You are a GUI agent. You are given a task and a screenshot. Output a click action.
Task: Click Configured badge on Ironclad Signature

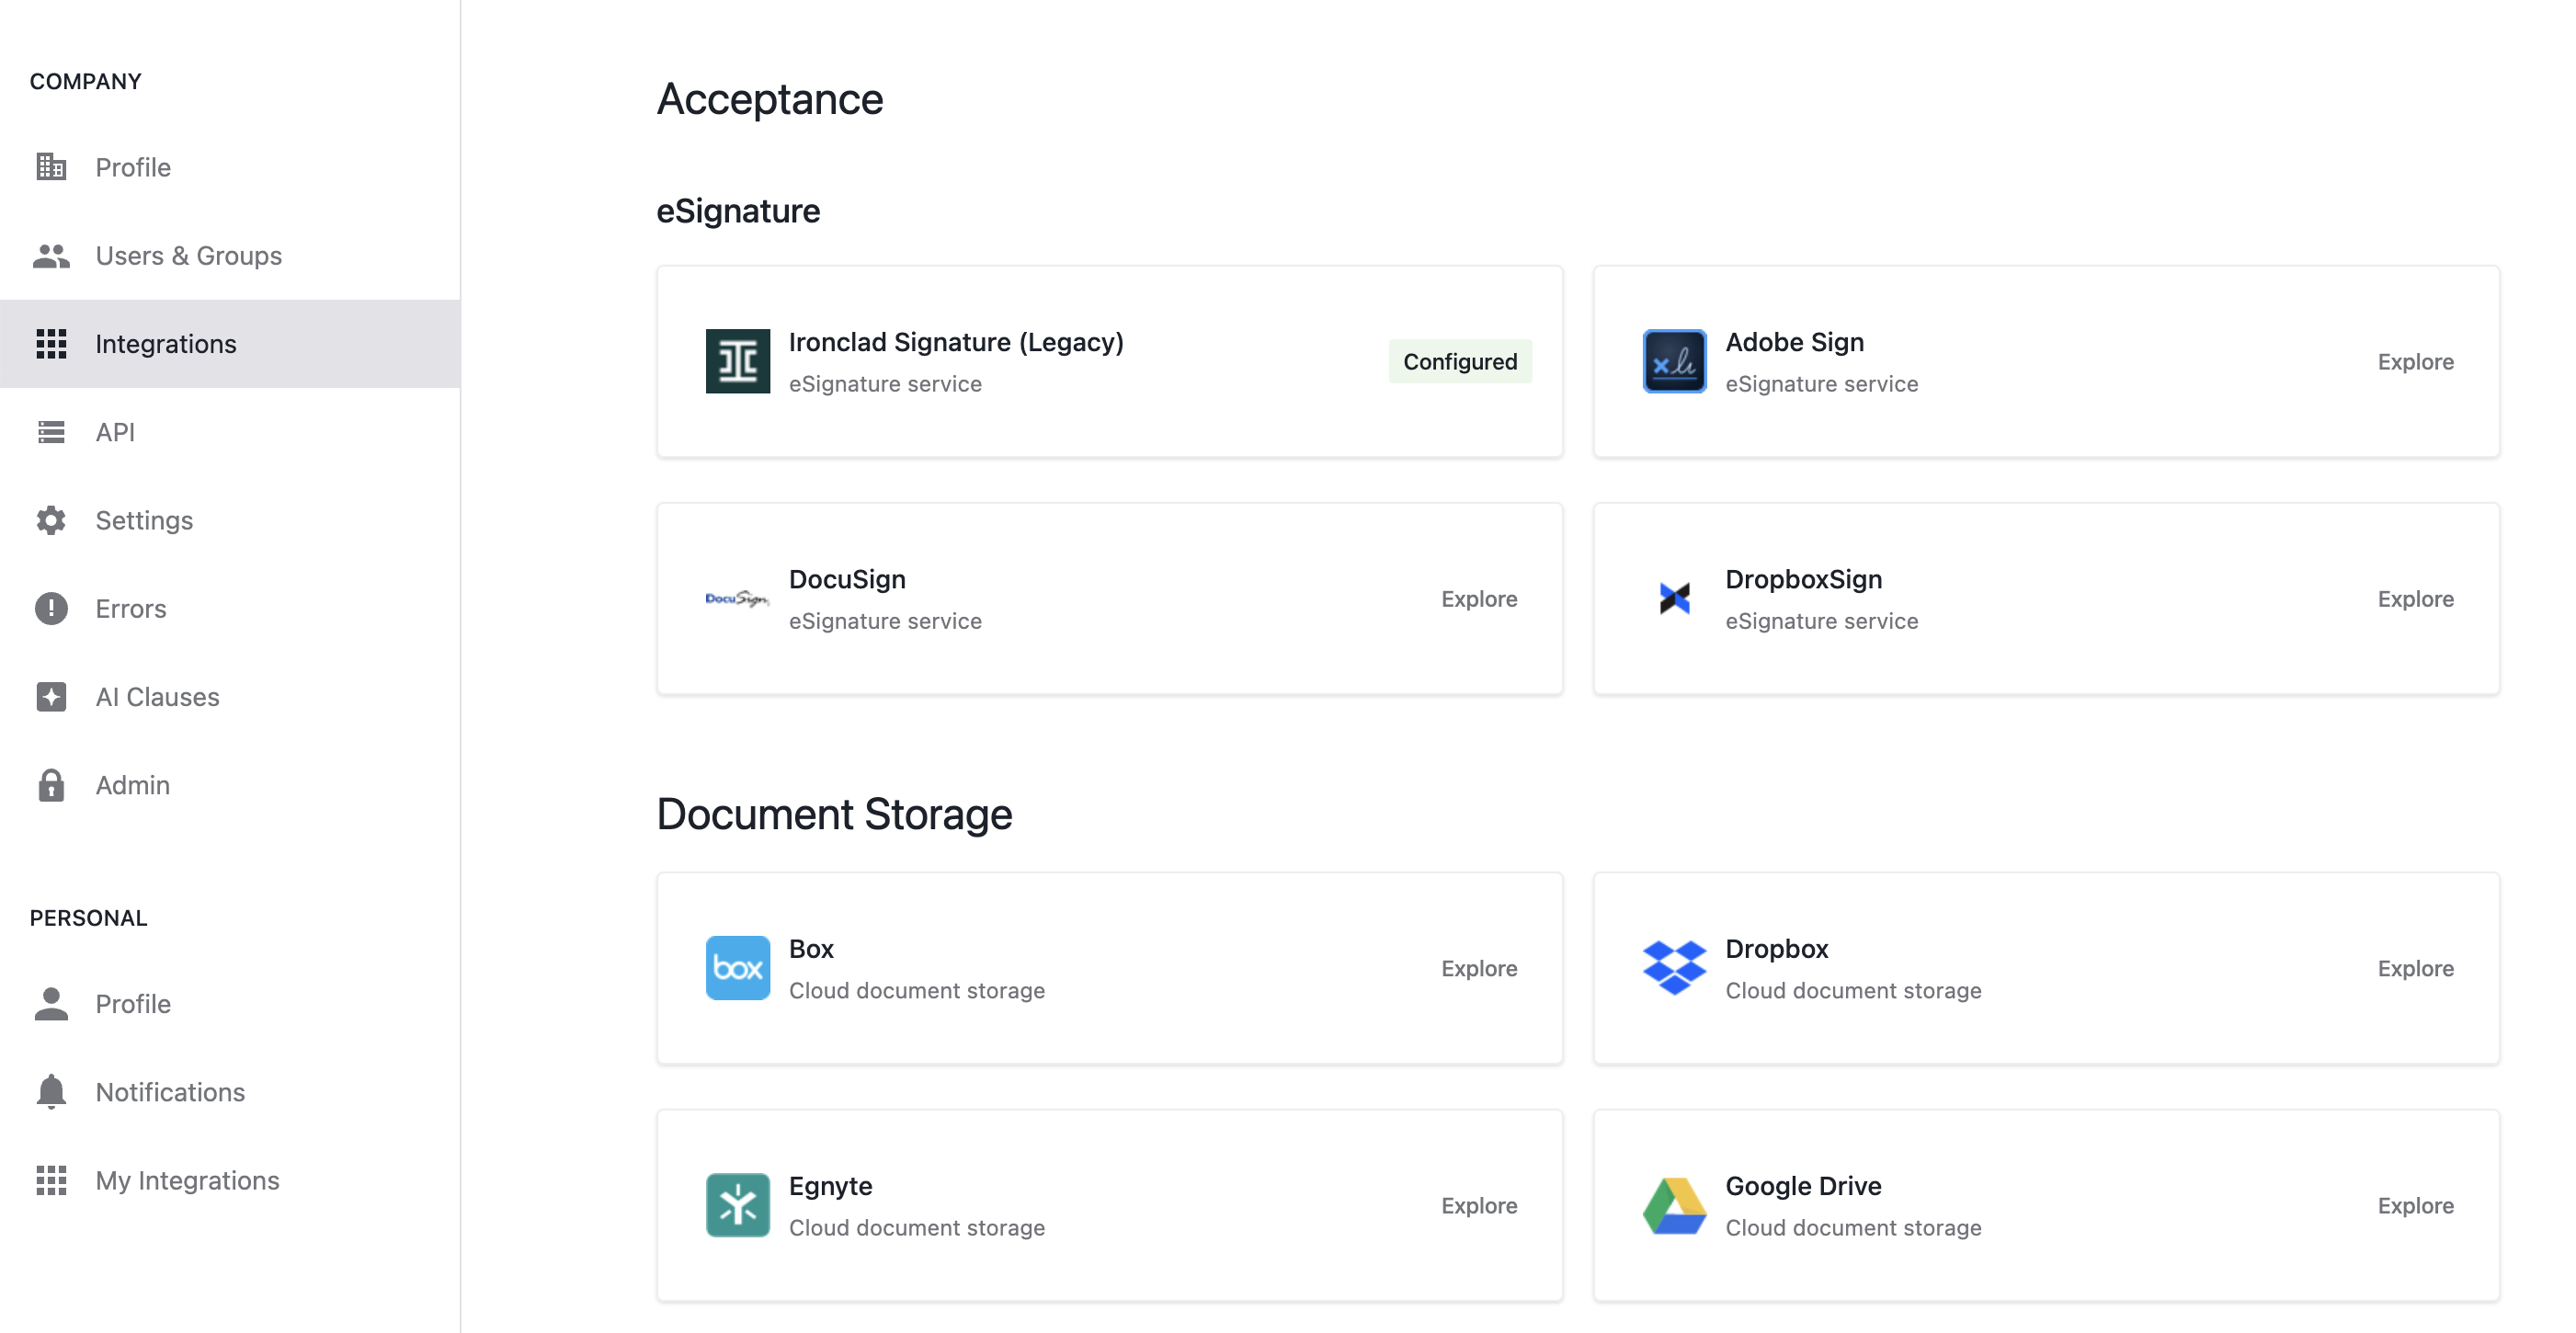point(1460,361)
